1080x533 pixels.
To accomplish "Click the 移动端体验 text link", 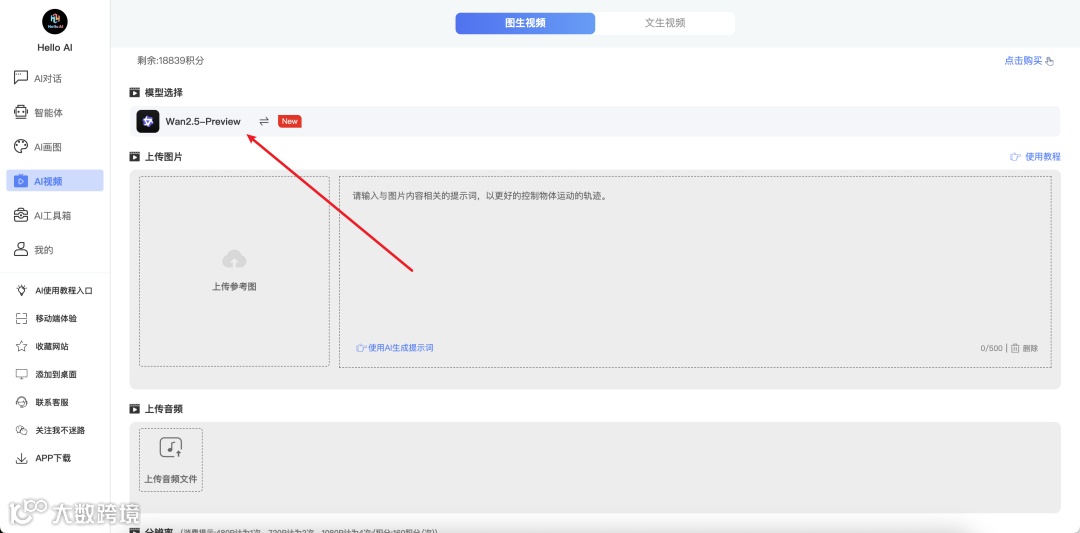I will 56,319.
